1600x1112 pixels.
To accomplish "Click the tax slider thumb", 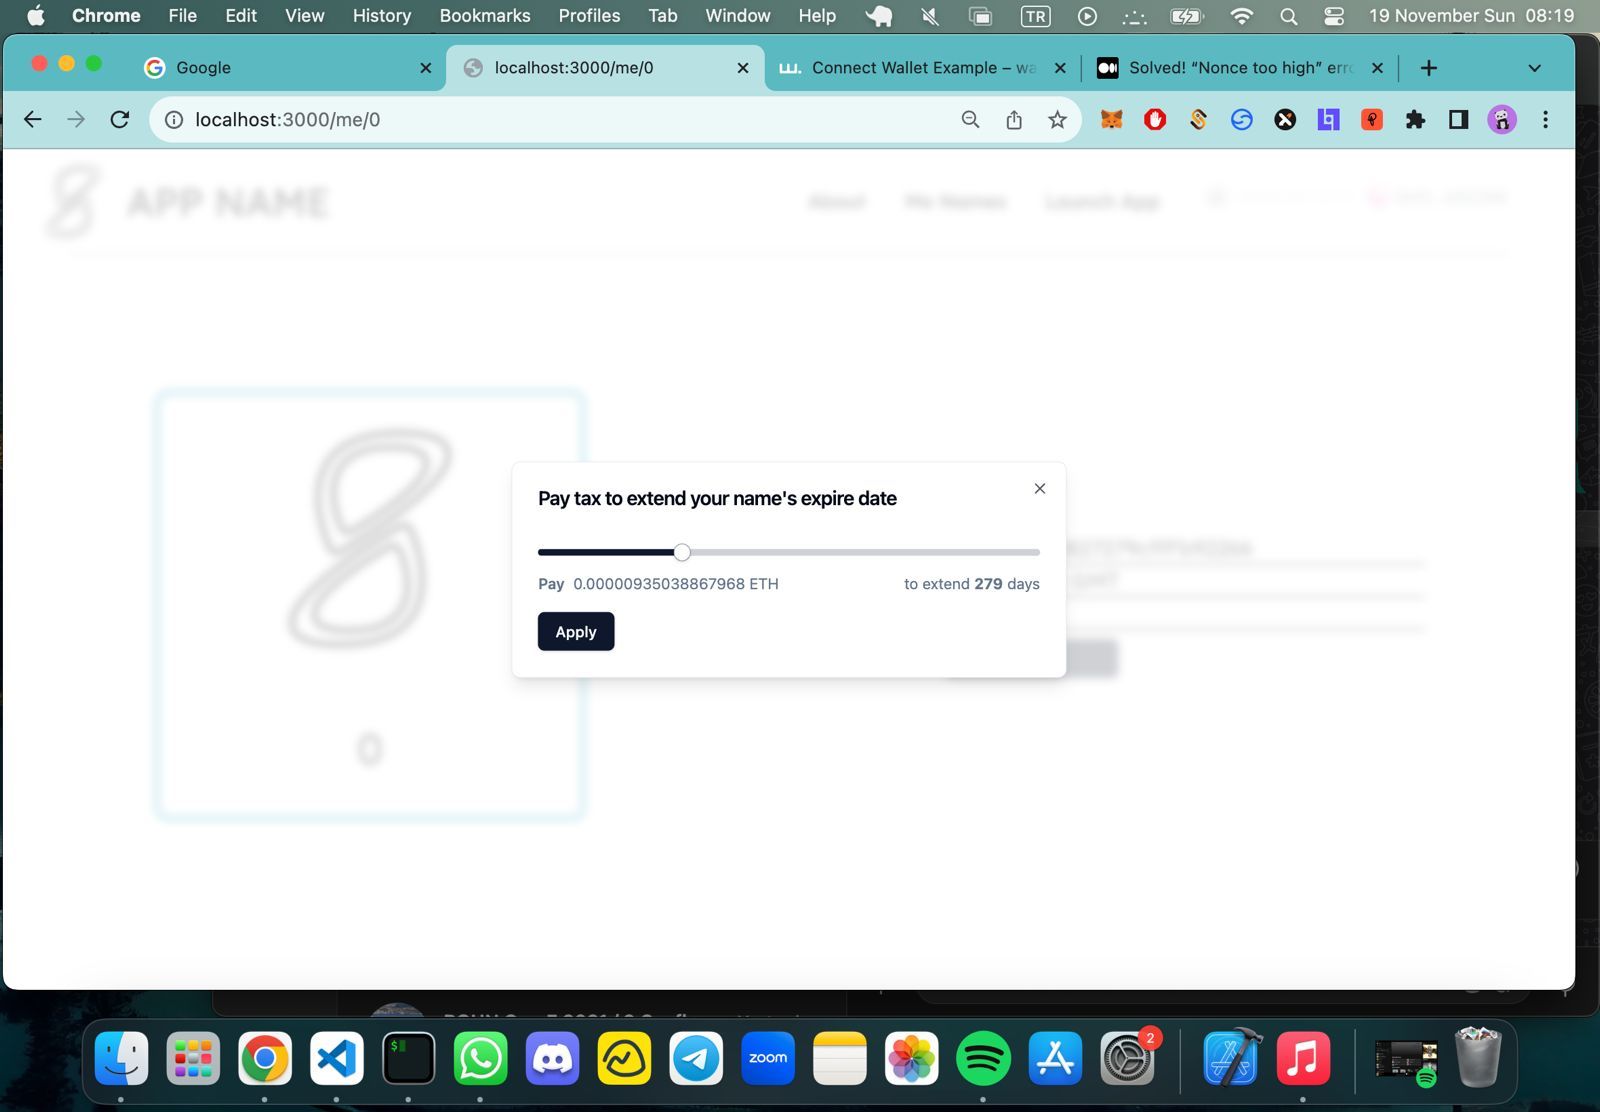I will 682,552.
